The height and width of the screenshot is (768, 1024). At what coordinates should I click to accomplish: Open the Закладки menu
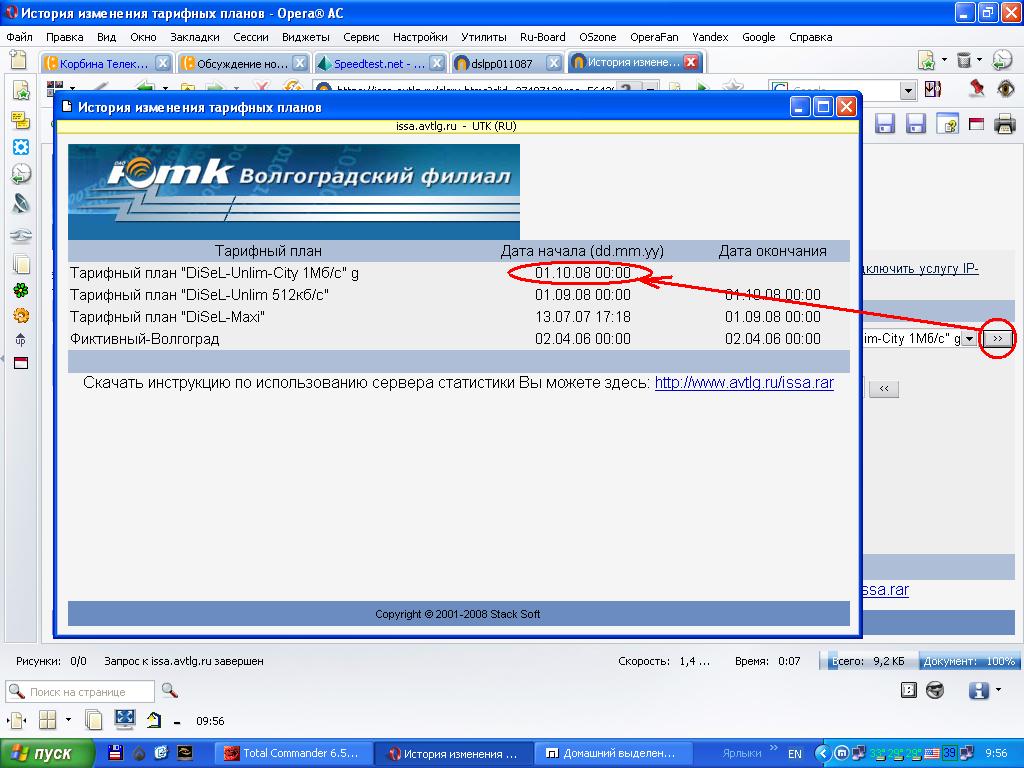194,37
